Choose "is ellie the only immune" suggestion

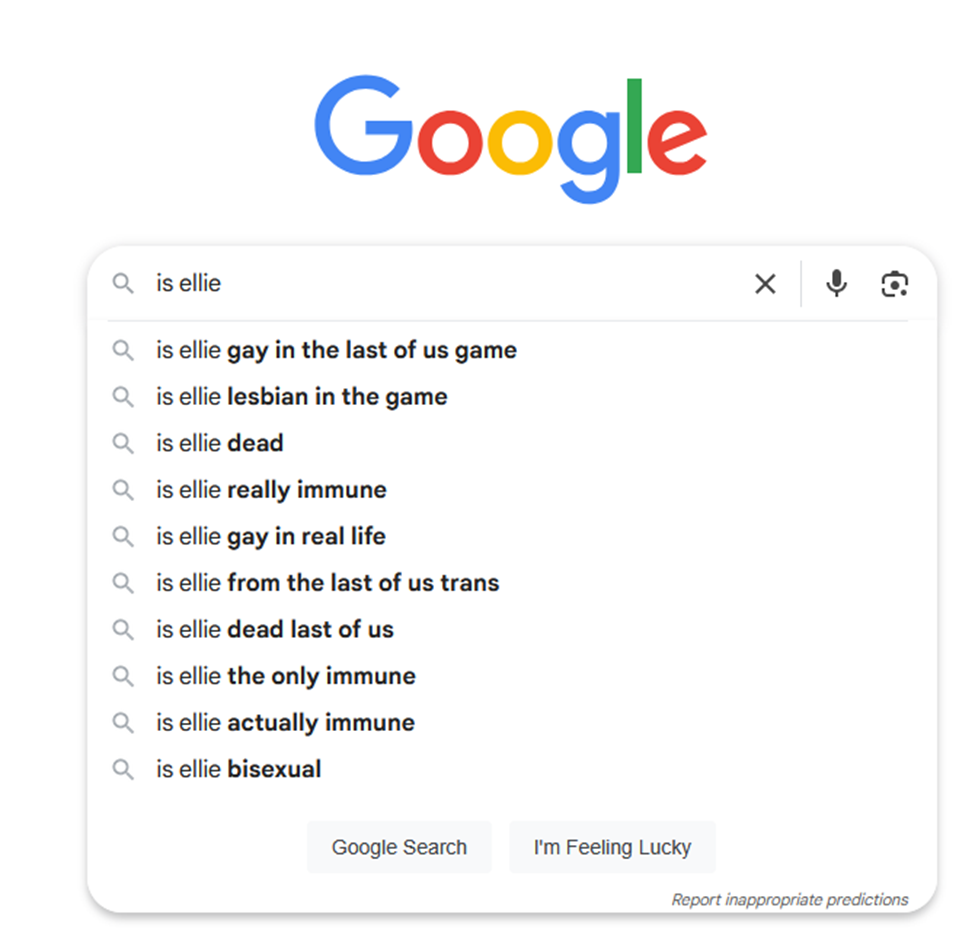pos(285,676)
